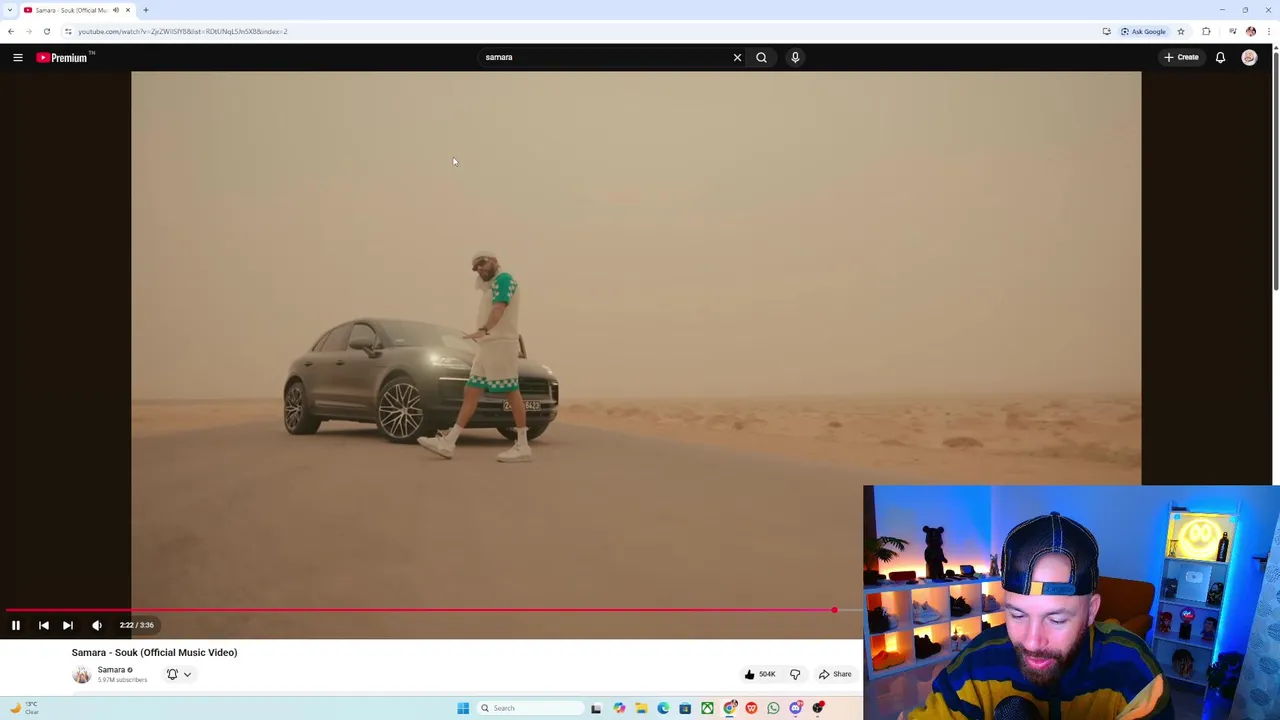Skip to next video

[68, 625]
